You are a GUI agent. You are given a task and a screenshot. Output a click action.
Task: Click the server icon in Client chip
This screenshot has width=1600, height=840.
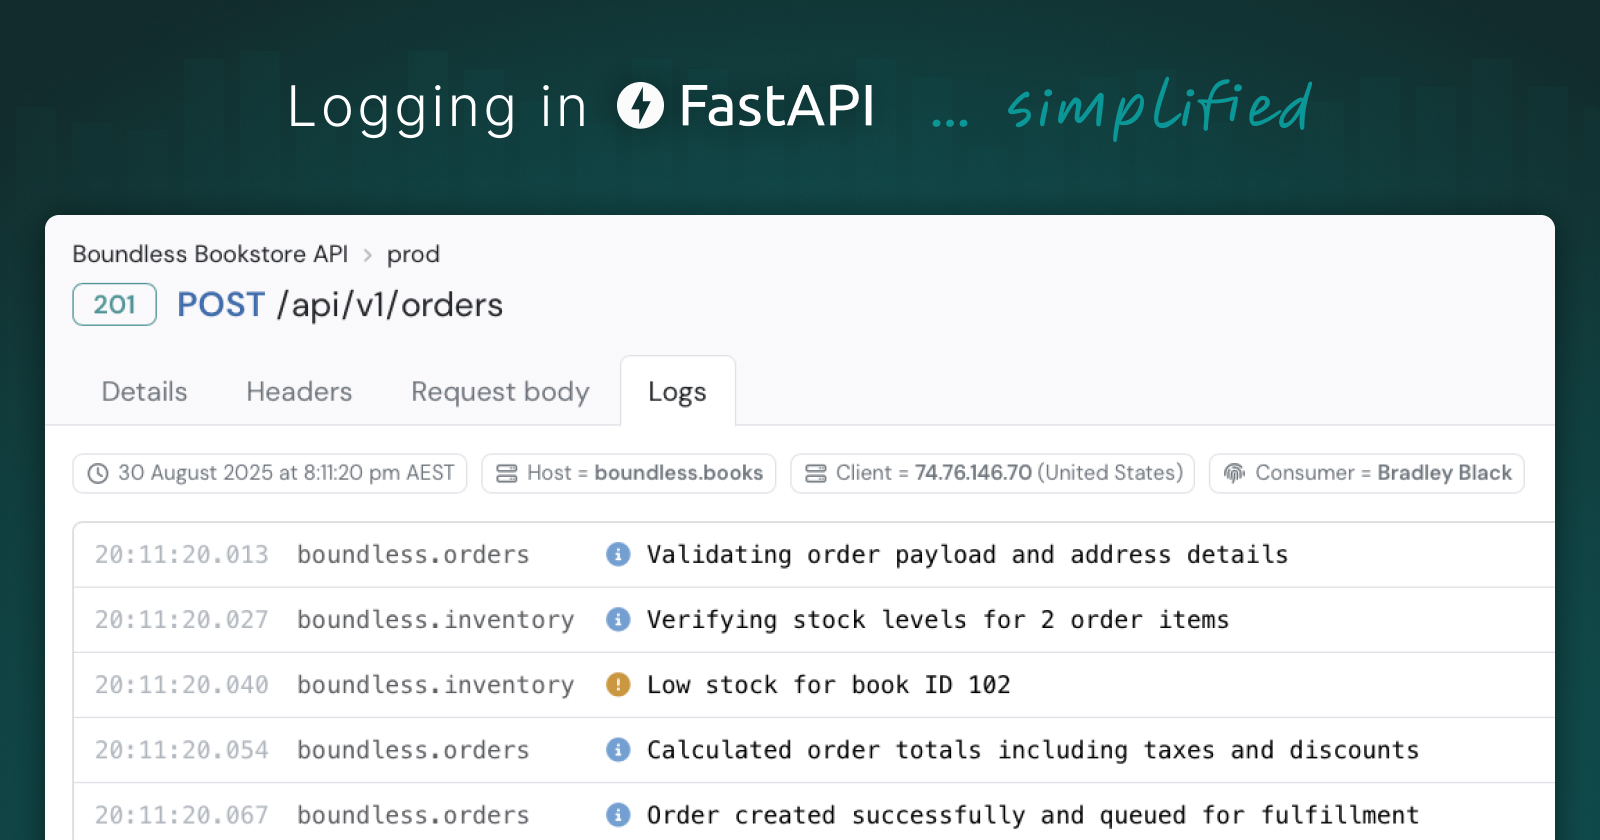[x=816, y=473]
